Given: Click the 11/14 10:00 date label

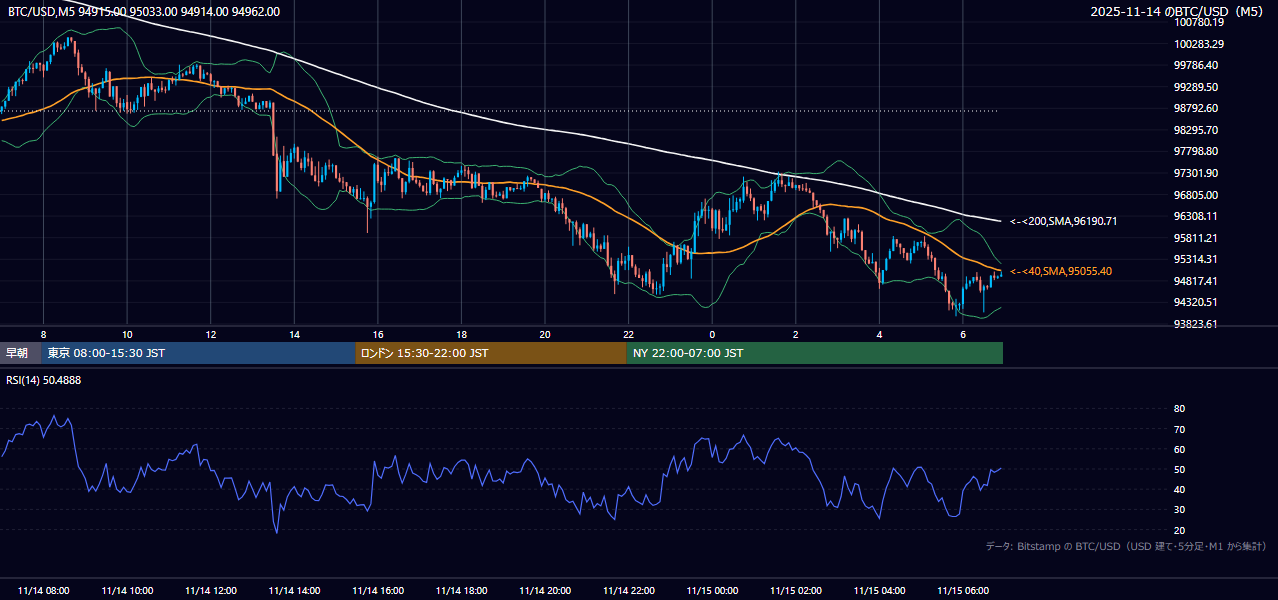Looking at the screenshot, I should click(x=127, y=591).
